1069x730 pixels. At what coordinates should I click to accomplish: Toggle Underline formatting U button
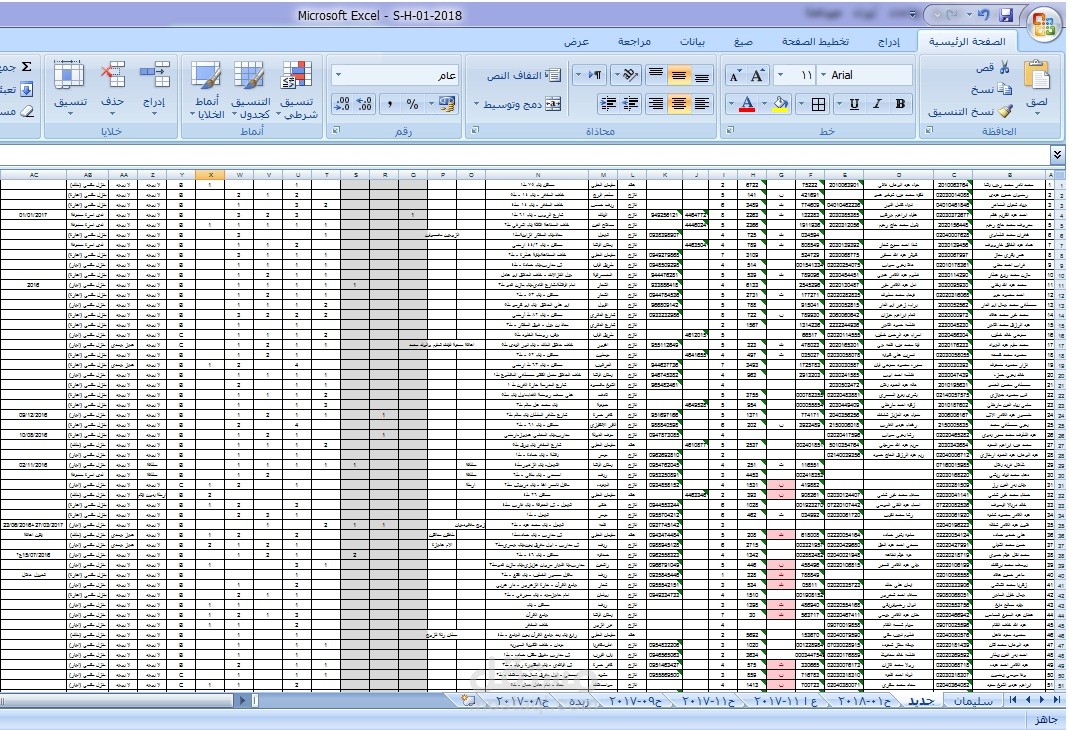854,104
